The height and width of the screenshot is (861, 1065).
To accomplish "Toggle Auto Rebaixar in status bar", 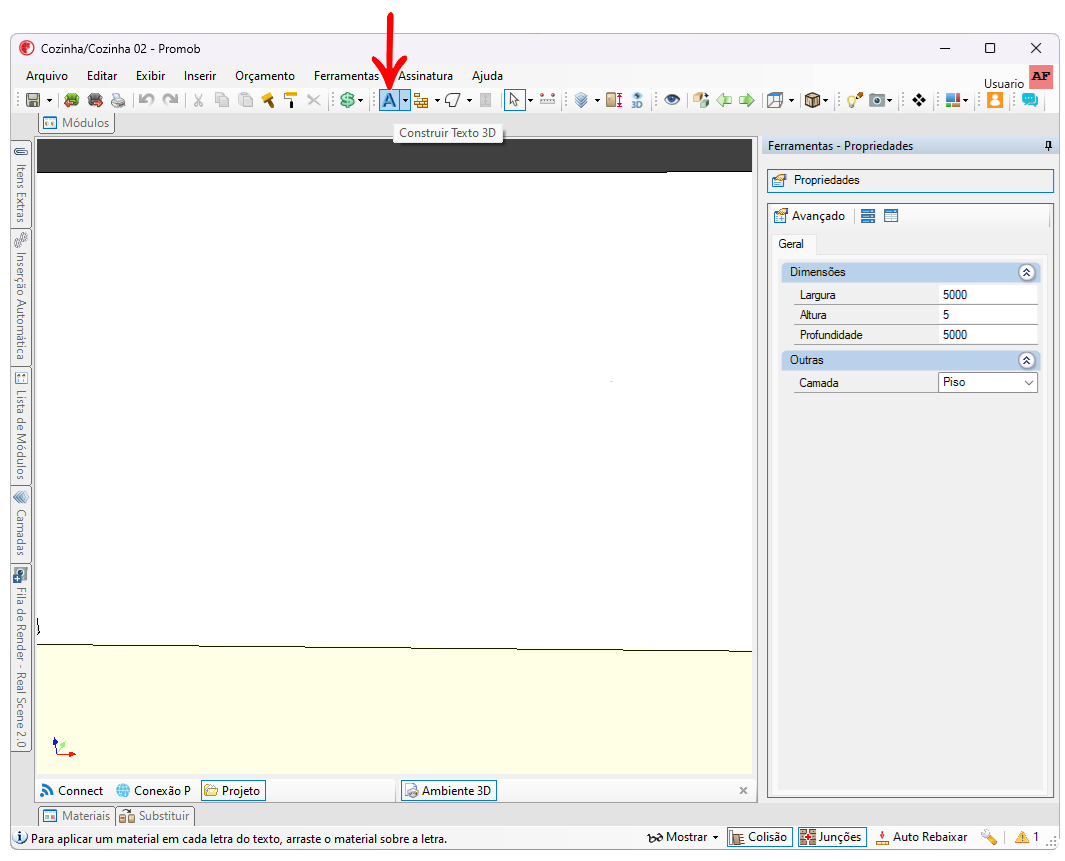I will 922,837.
